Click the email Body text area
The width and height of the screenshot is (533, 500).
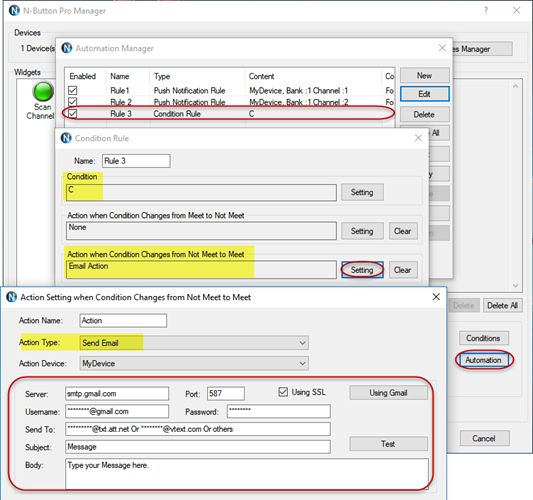pos(247,473)
